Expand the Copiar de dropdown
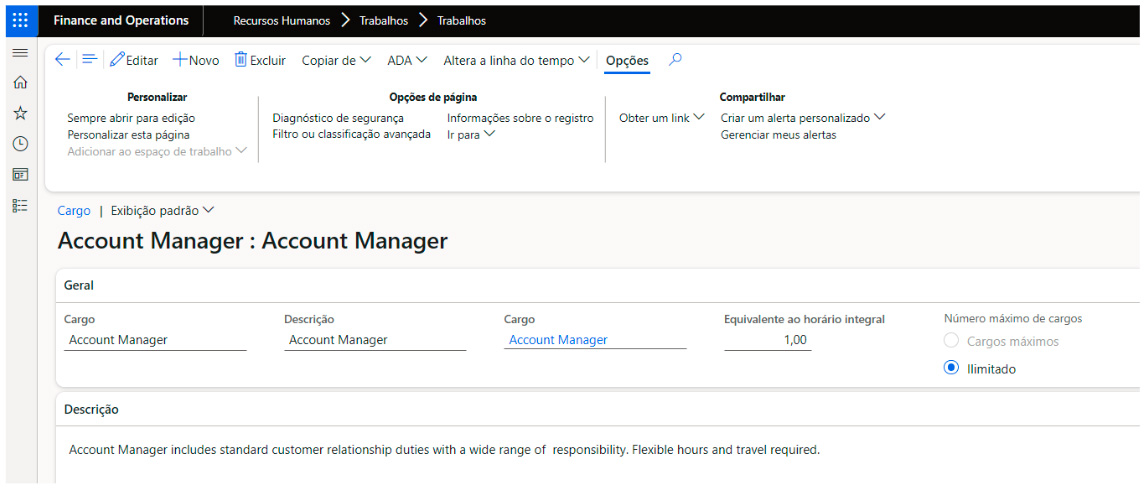1148x490 pixels. [336, 61]
